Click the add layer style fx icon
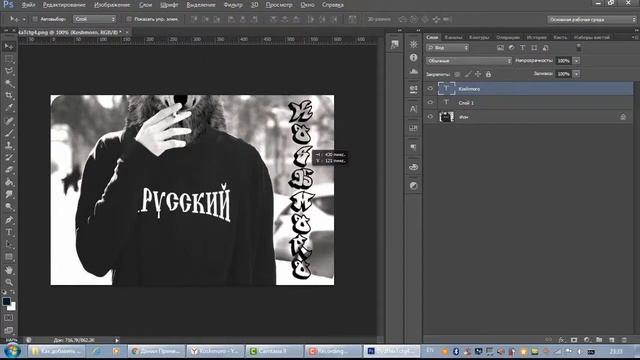 pos(562,340)
